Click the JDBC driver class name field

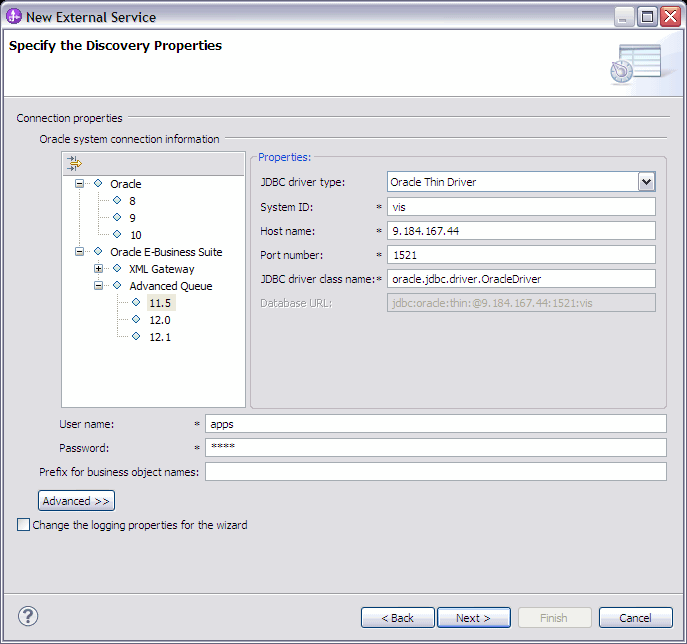(x=521, y=279)
